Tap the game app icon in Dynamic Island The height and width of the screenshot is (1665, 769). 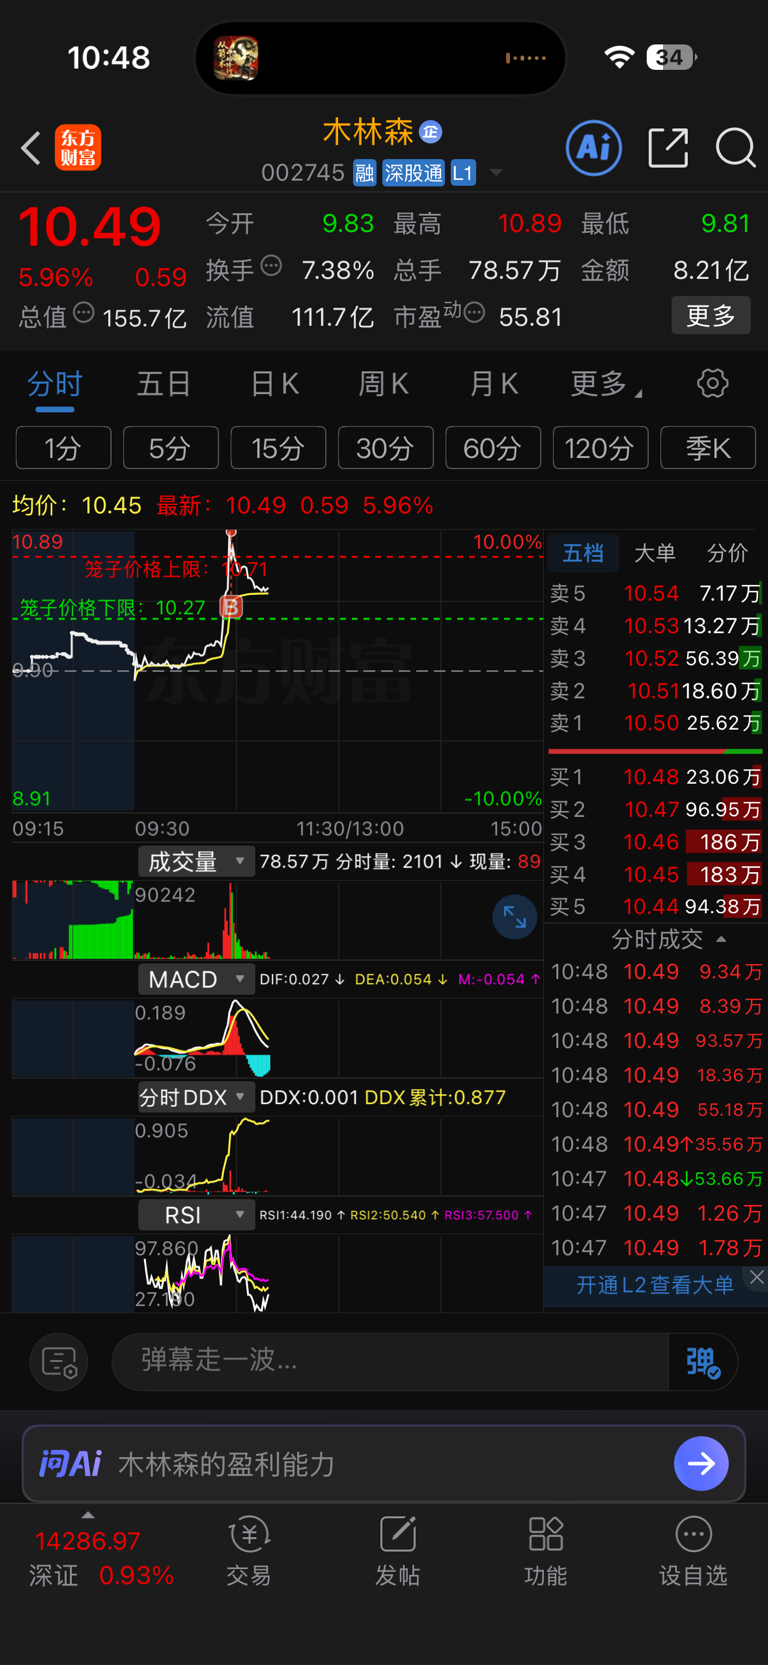236,58
